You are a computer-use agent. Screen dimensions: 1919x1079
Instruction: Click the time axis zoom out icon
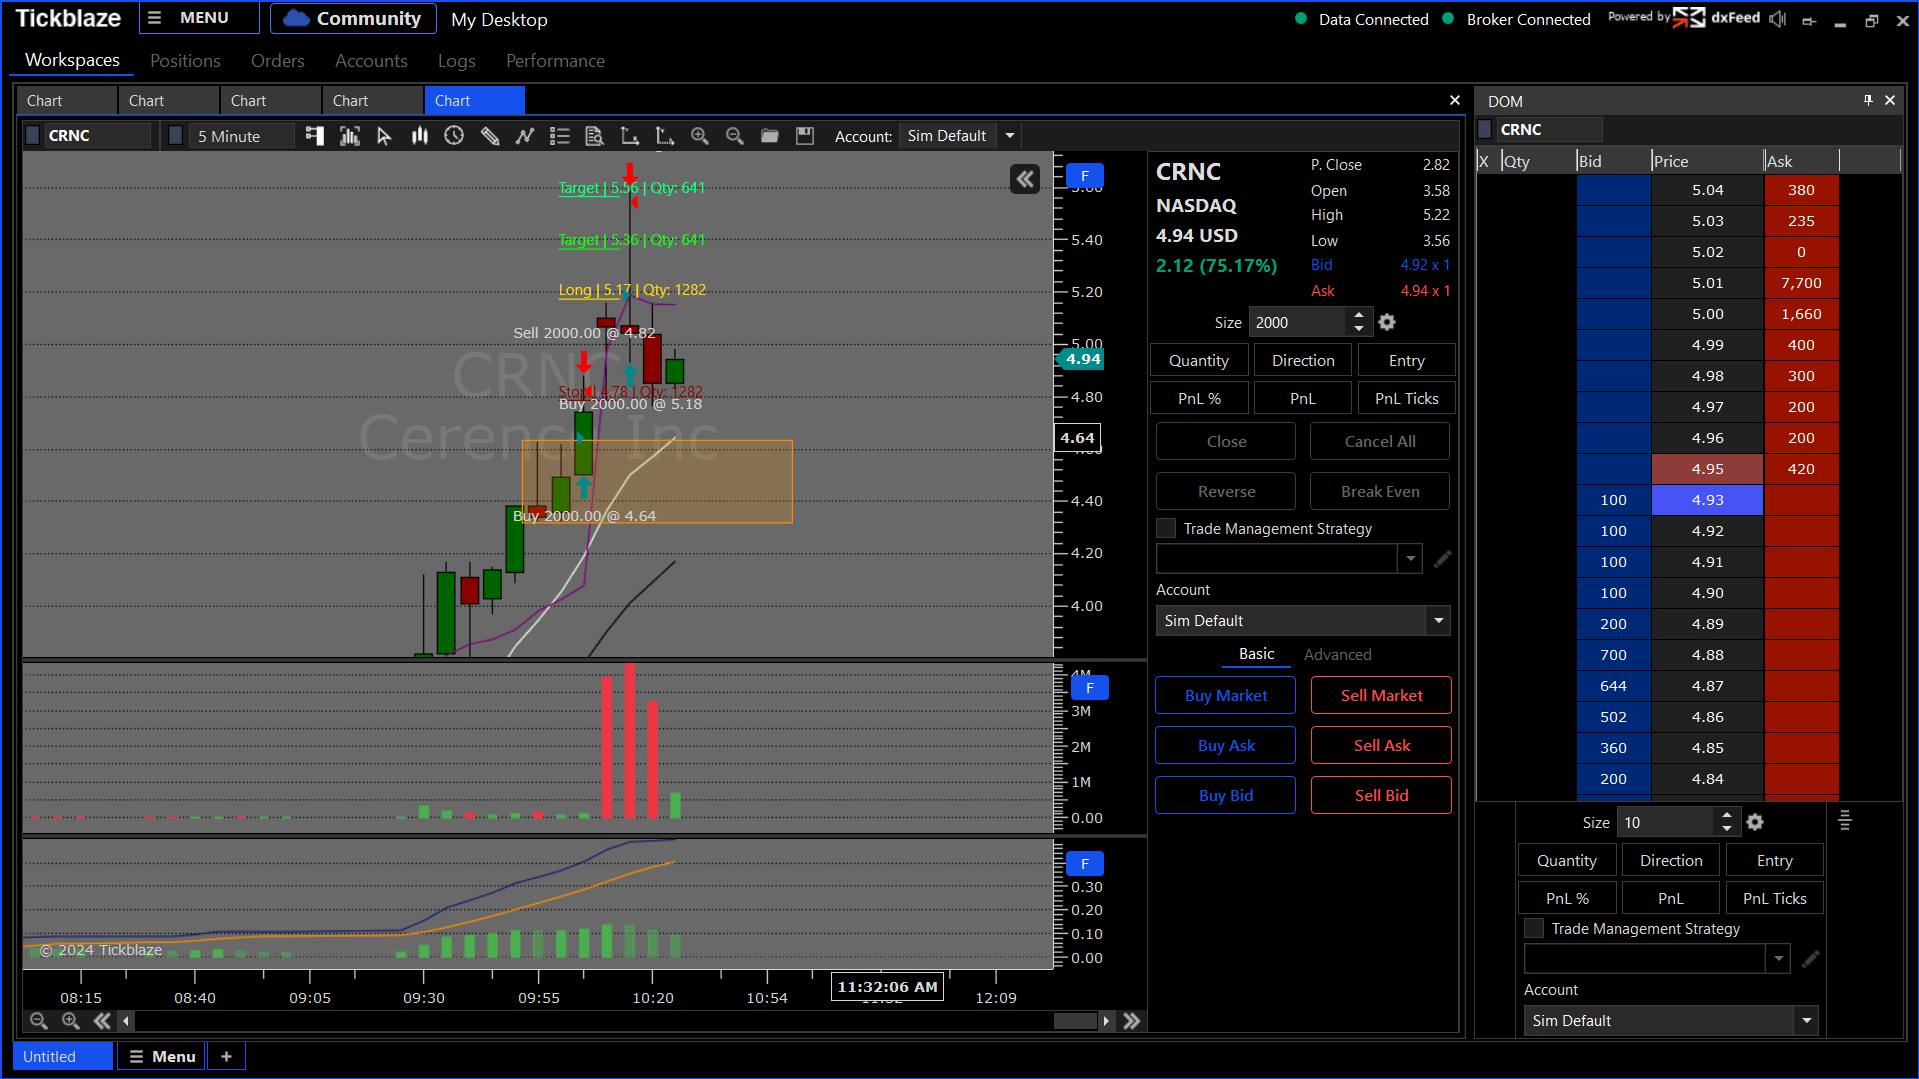click(38, 1021)
